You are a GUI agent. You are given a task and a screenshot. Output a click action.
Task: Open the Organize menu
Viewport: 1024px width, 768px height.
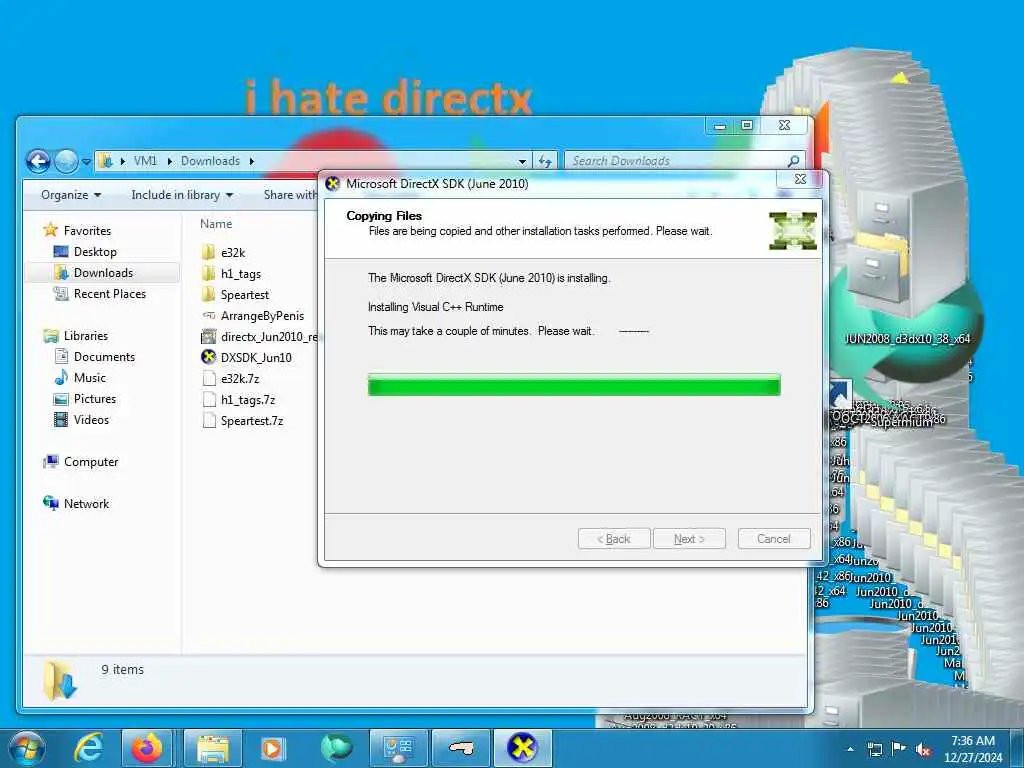coord(71,195)
